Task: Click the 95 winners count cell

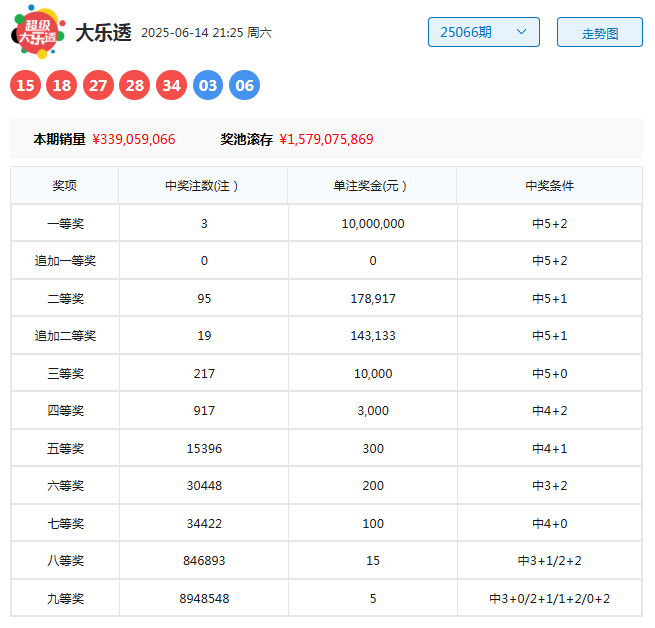Action: point(204,298)
